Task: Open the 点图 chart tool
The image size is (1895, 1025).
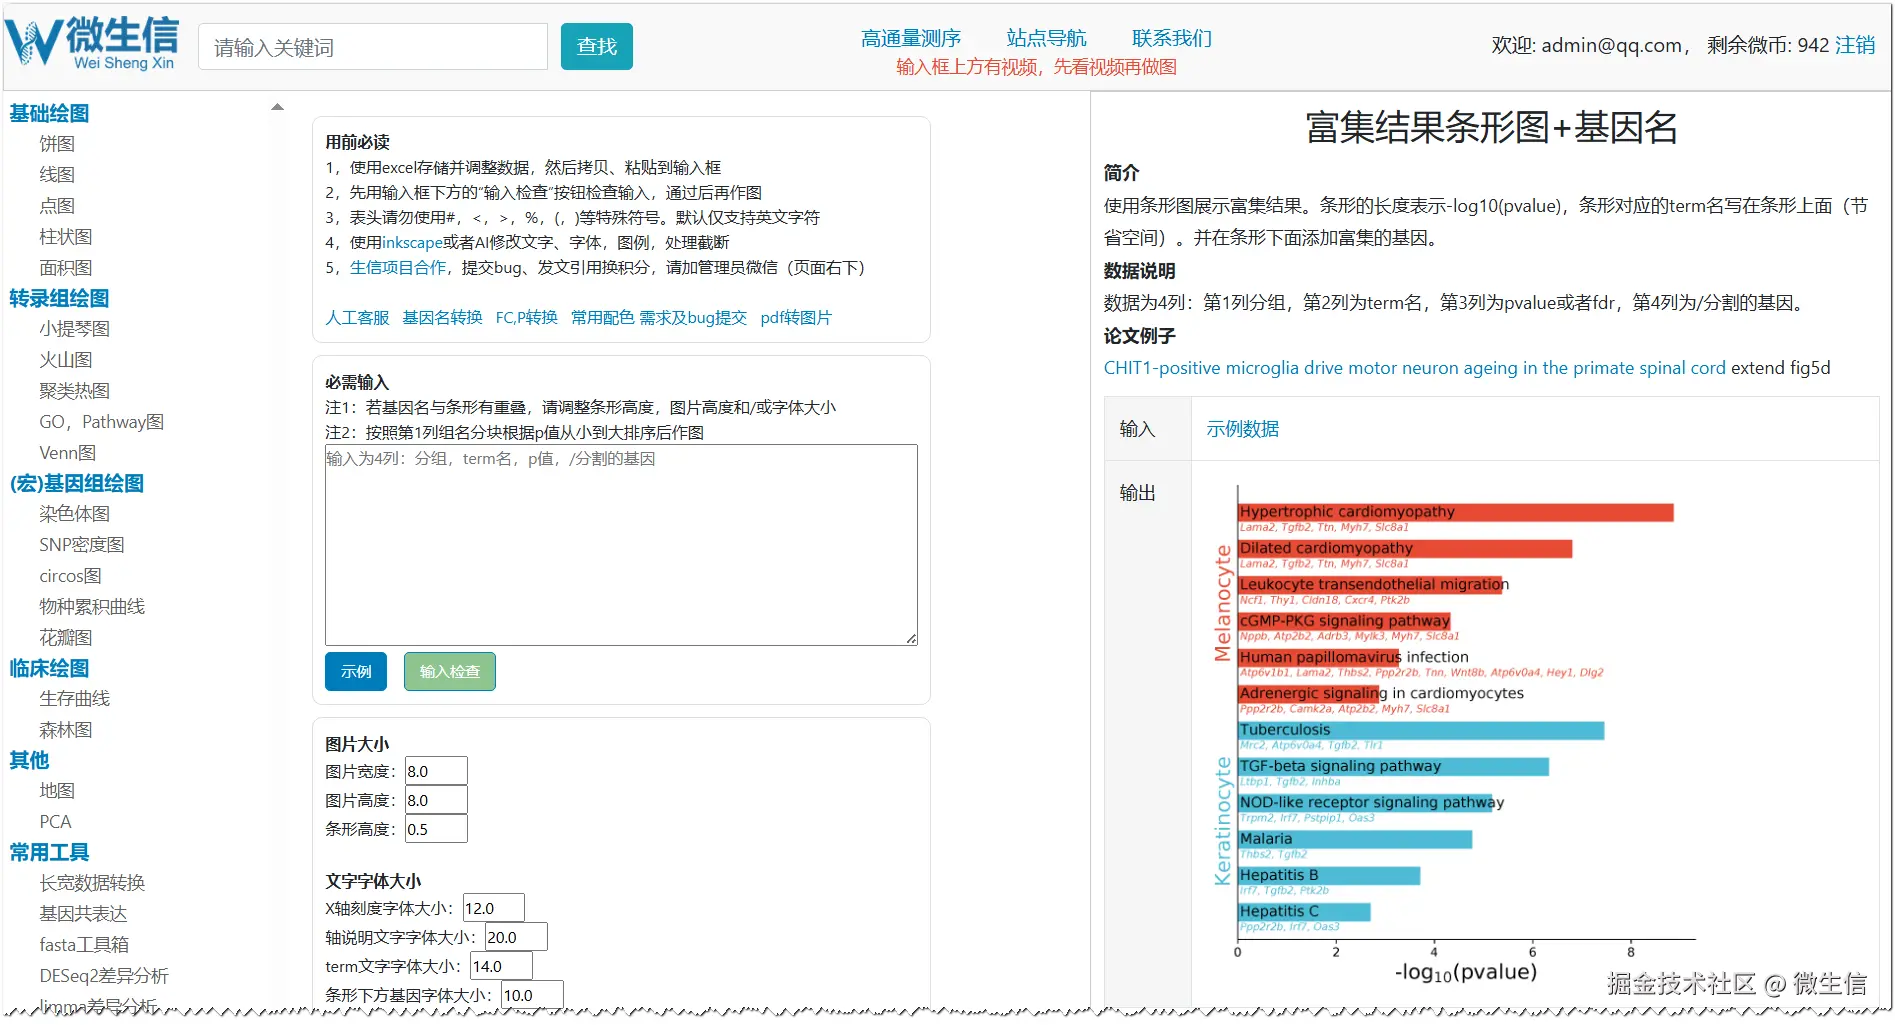Action: point(57,206)
